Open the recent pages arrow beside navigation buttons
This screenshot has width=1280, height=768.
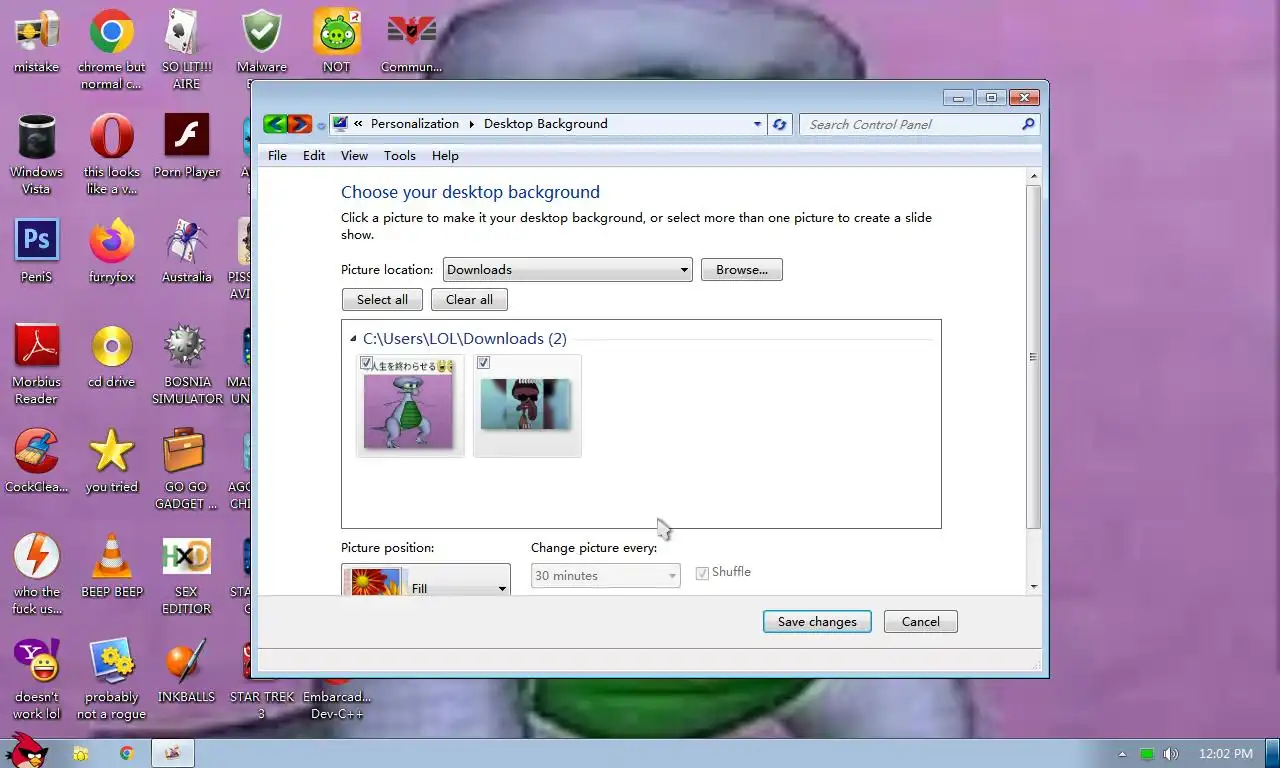tap(321, 126)
